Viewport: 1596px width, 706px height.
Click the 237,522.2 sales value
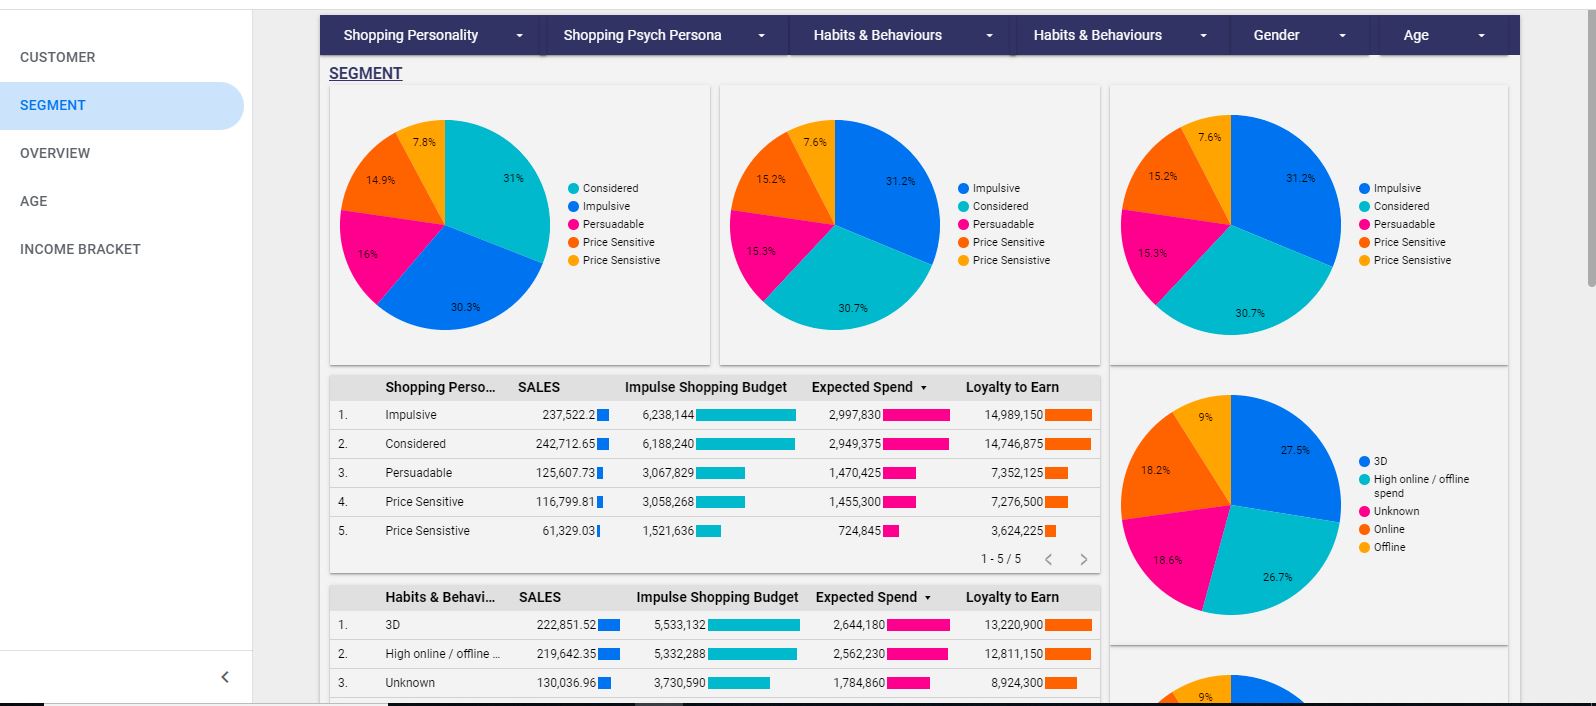click(x=568, y=415)
